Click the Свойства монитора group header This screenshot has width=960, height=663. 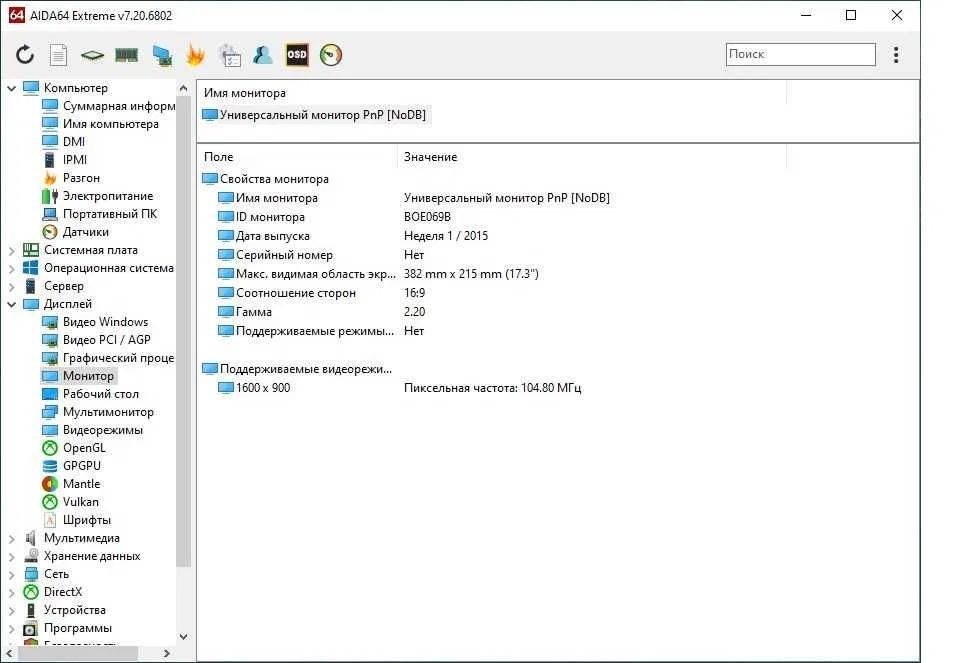[266, 179]
